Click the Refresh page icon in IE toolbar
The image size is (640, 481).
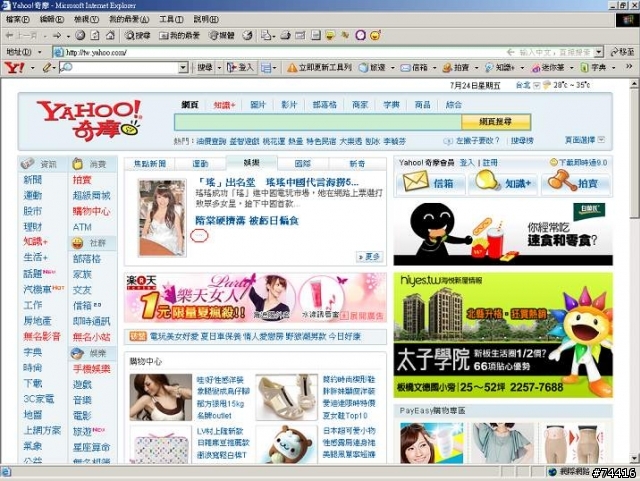[95, 36]
